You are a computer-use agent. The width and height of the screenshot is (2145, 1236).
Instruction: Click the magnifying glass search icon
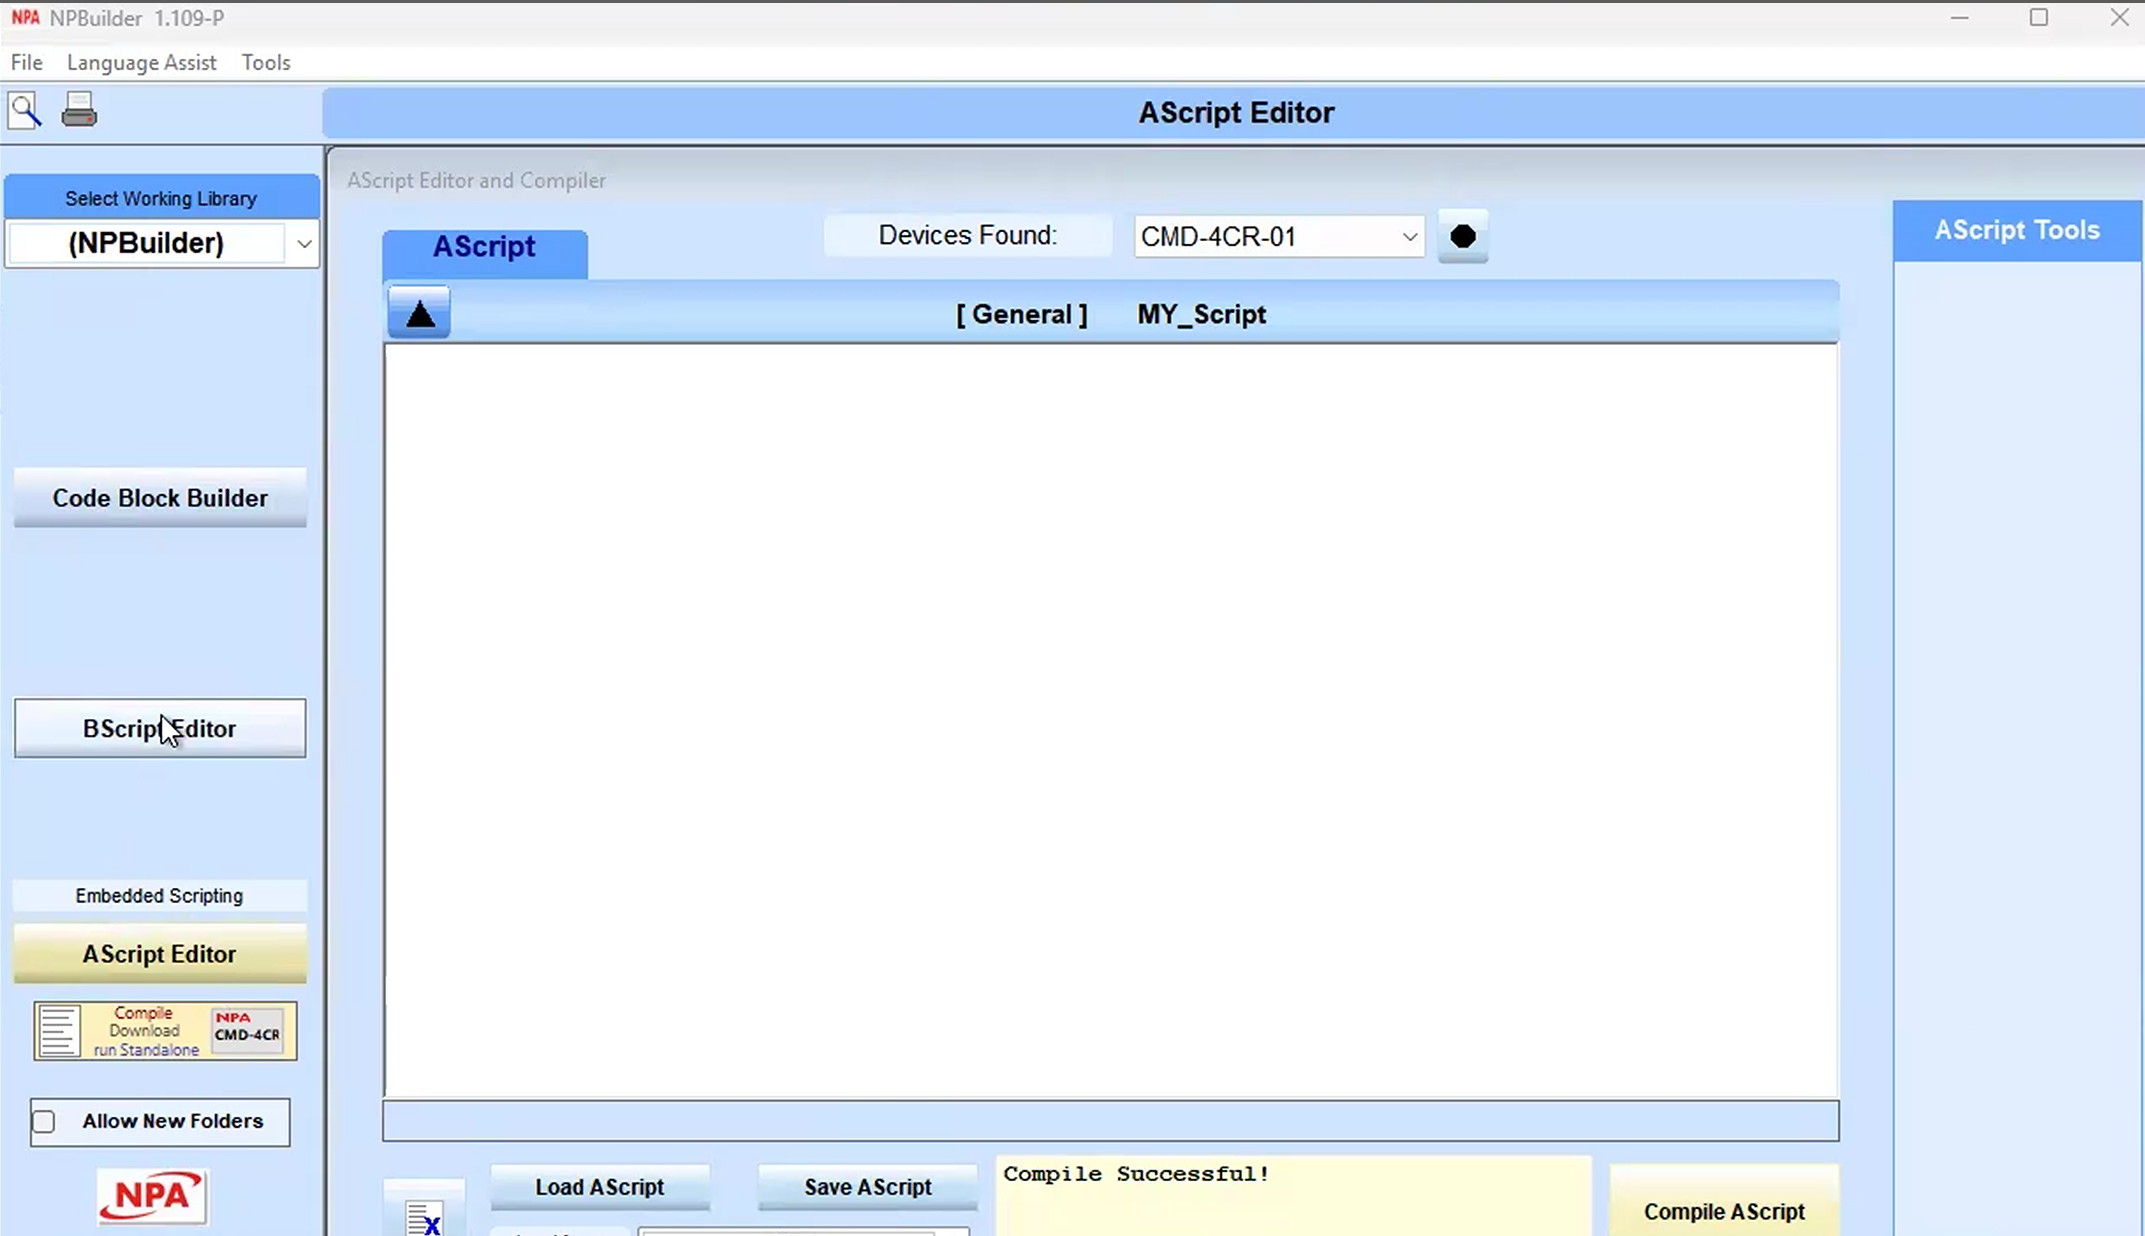25,110
